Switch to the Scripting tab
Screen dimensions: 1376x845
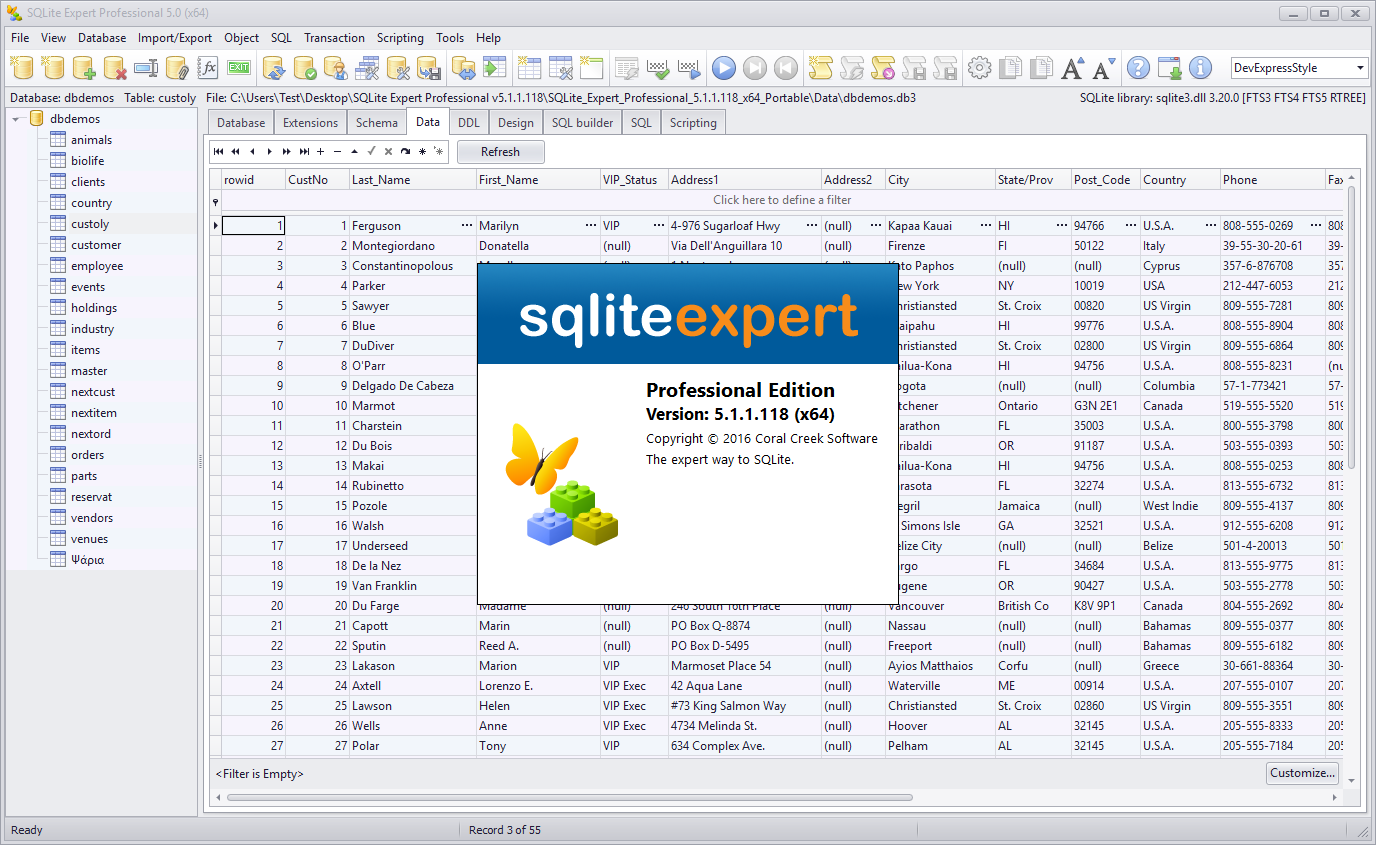[693, 123]
